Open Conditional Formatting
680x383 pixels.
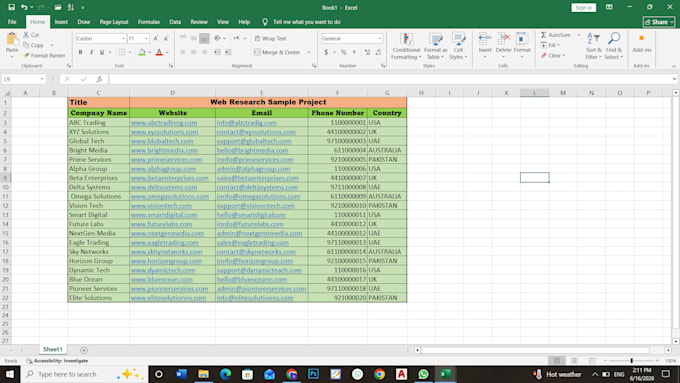[x=406, y=46]
